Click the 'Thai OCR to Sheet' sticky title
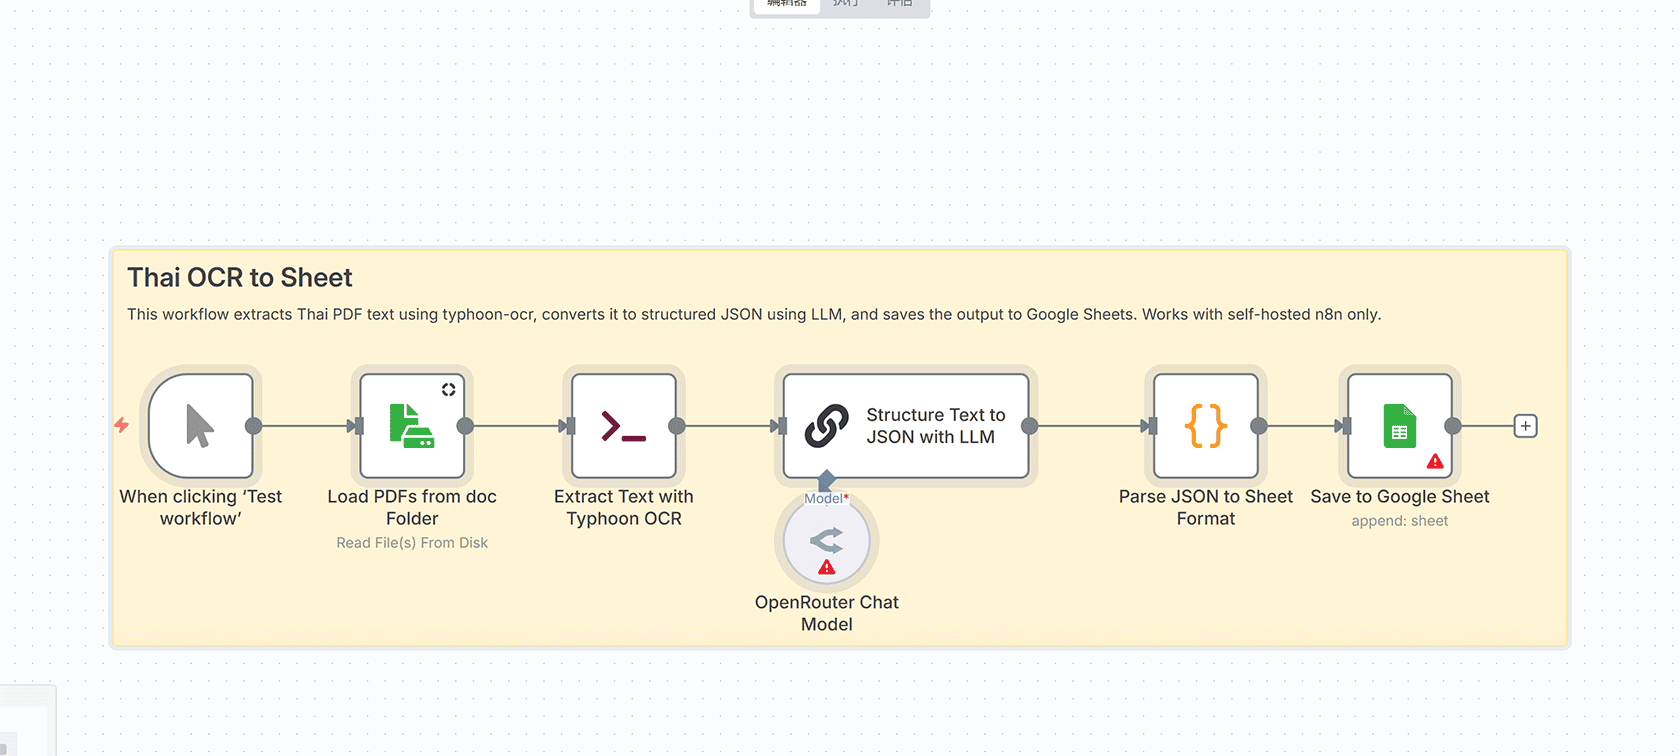Viewport: 1680px width, 756px height. (240, 278)
